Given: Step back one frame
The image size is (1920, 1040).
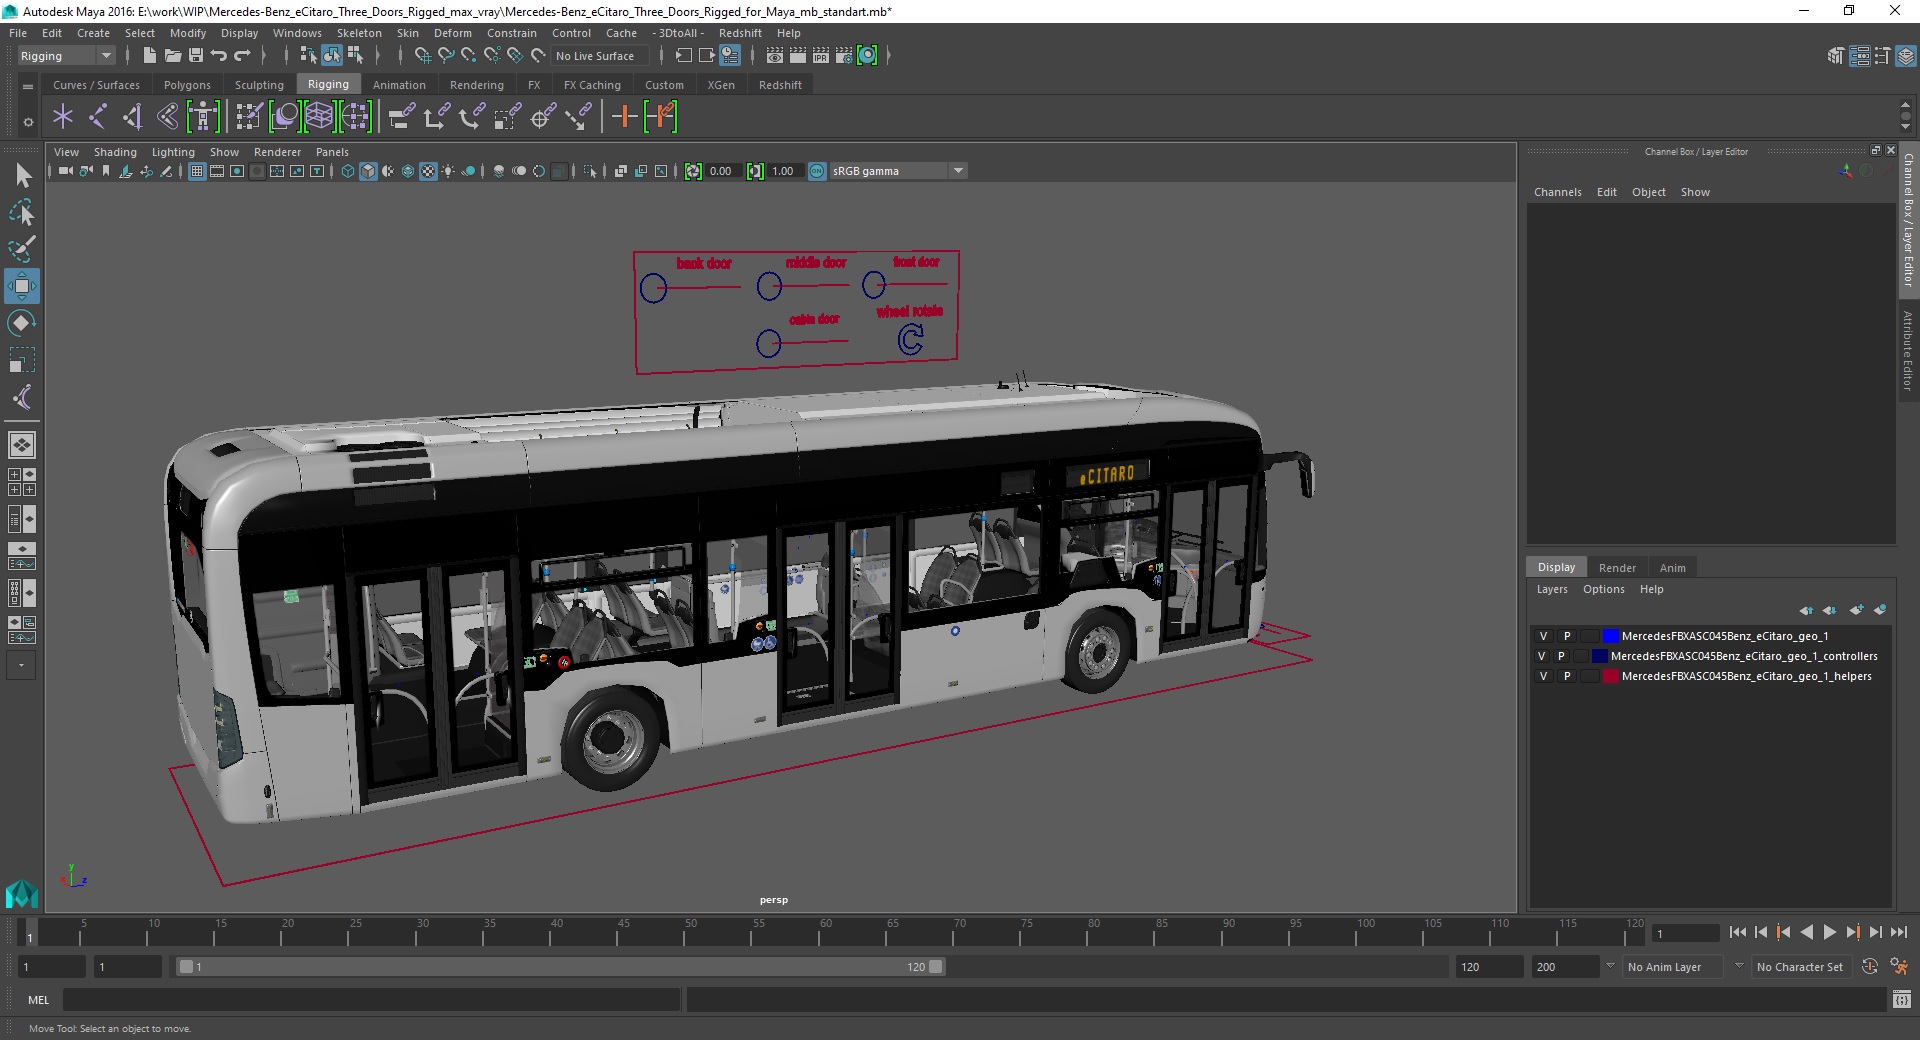Looking at the screenshot, I should (1761, 932).
